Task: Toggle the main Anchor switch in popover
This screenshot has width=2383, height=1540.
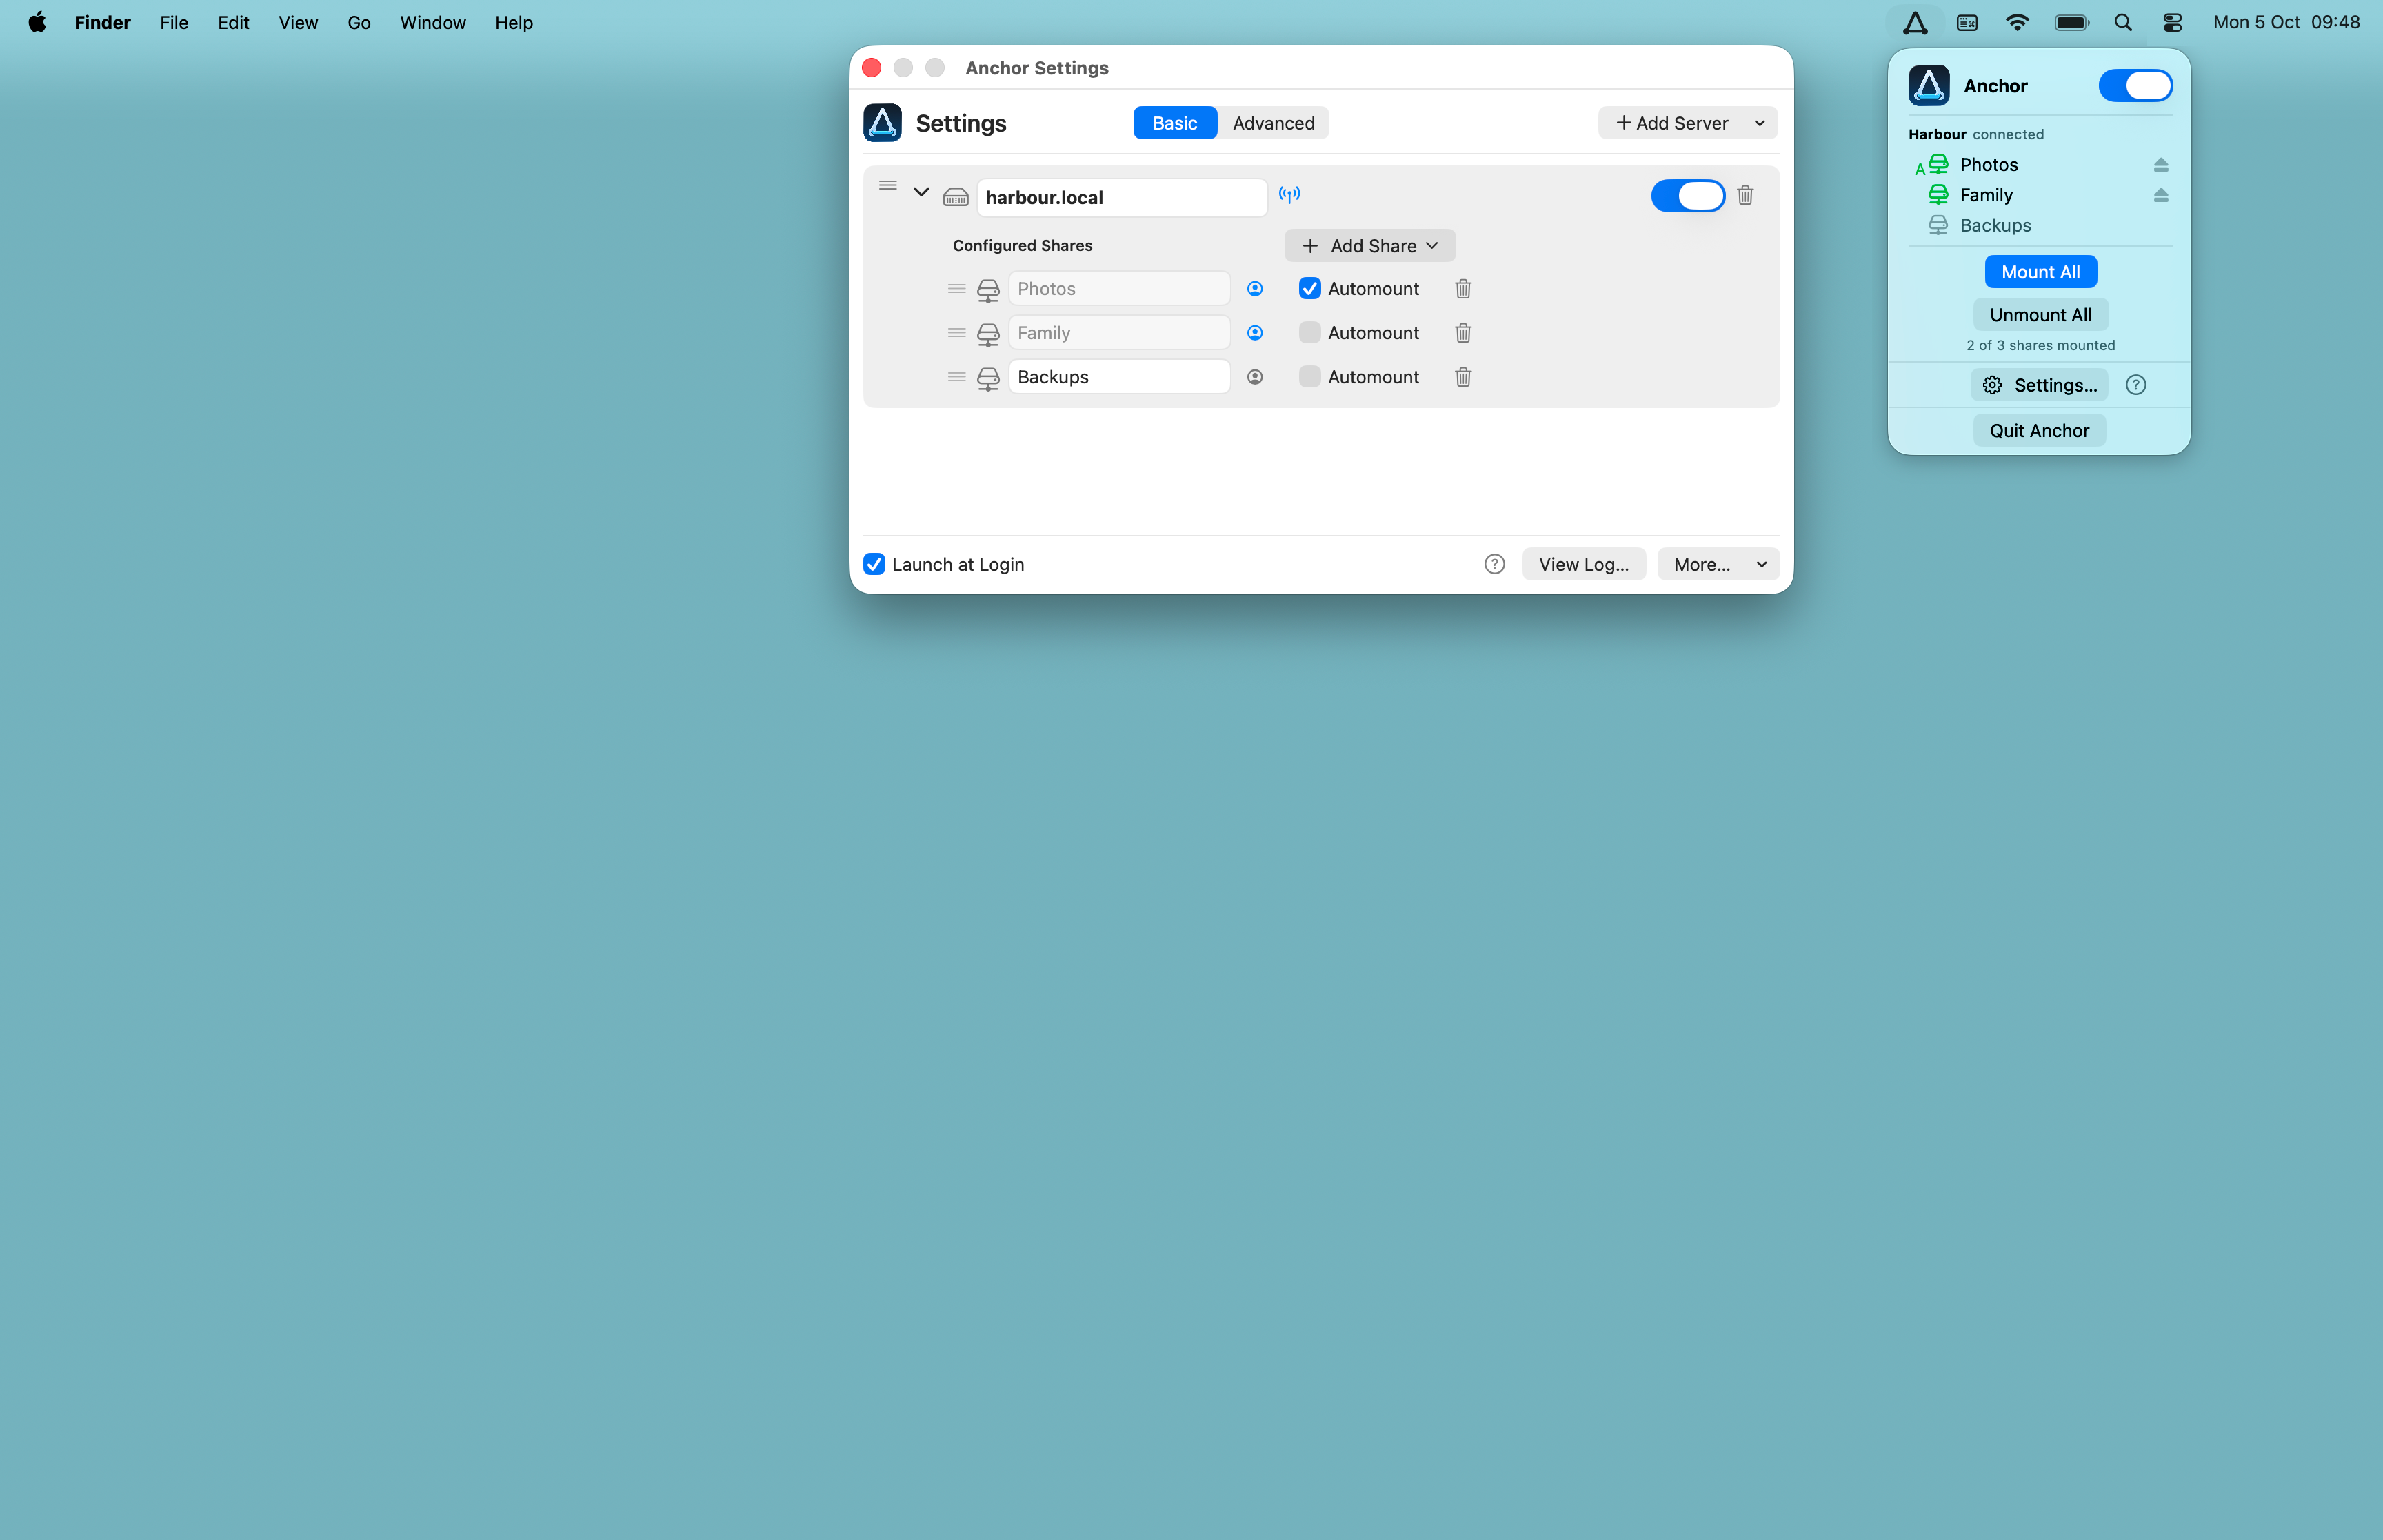Action: pyautogui.click(x=2135, y=86)
